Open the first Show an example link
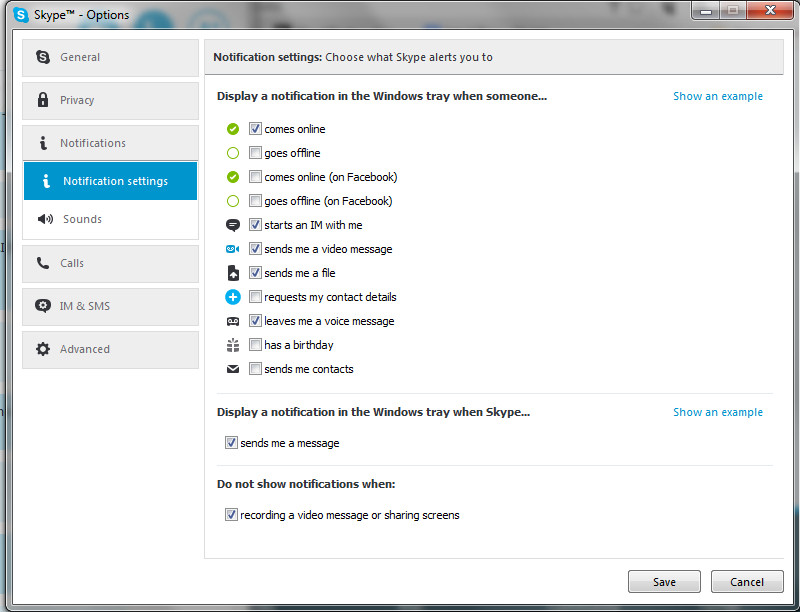Screen dimensions: 800x612 [717, 97]
